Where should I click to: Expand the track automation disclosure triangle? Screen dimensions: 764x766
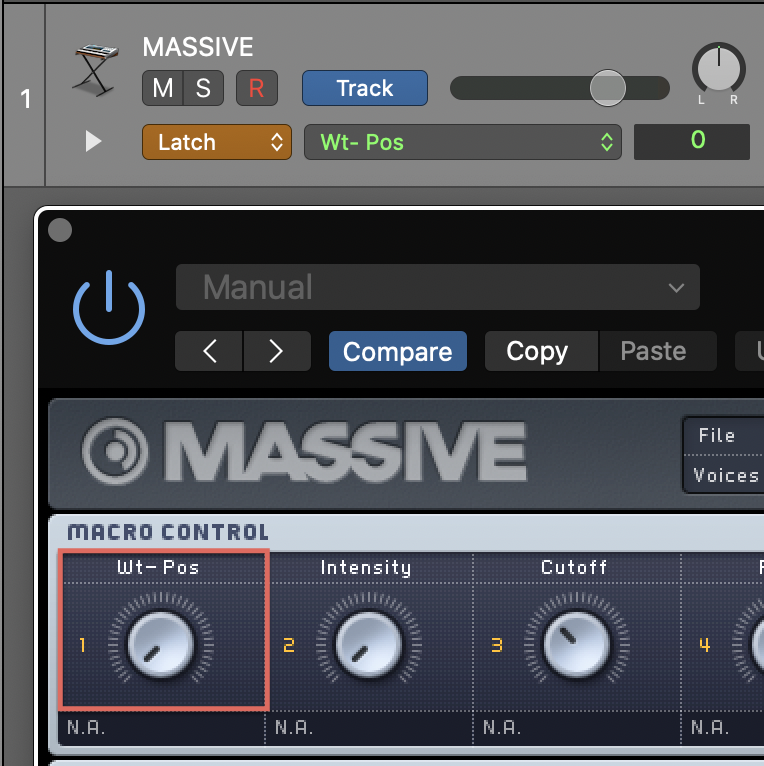[x=93, y=141]
